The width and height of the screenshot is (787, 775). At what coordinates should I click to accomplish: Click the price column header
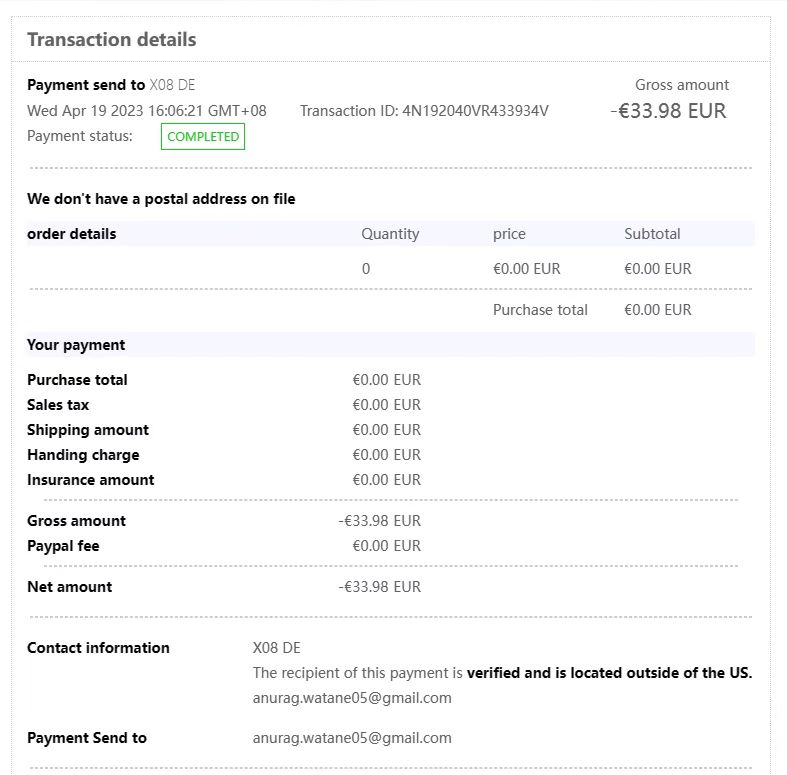(509, 234)
